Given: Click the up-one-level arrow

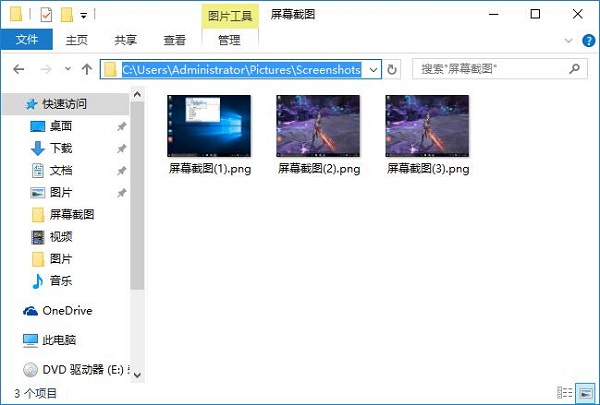Looking at the screenshot, I should click(86, 70).
